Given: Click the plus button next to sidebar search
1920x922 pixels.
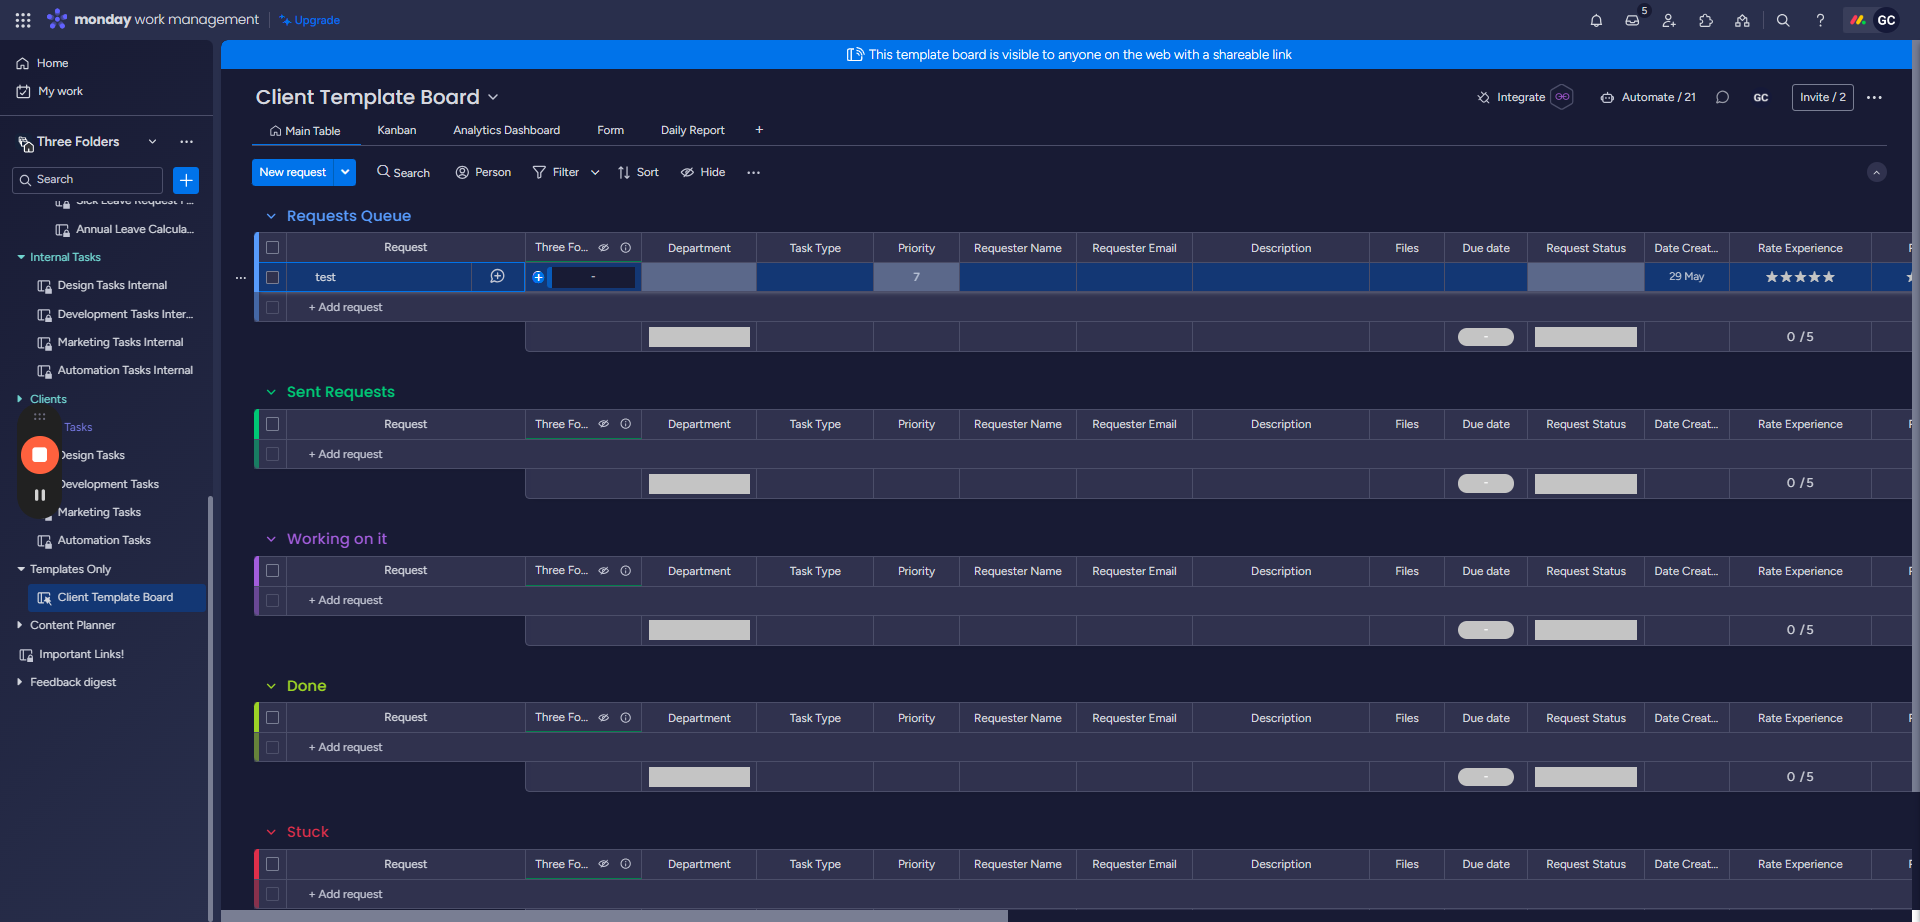Looking at the screenshot, I should [x=186, y=180].
